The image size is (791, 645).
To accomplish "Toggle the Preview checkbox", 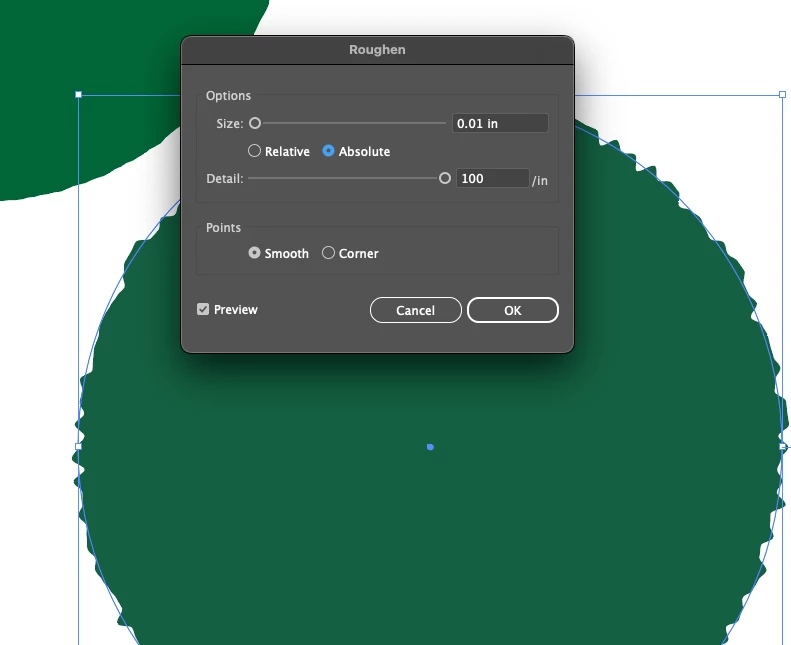I will (x=203, y=309).
